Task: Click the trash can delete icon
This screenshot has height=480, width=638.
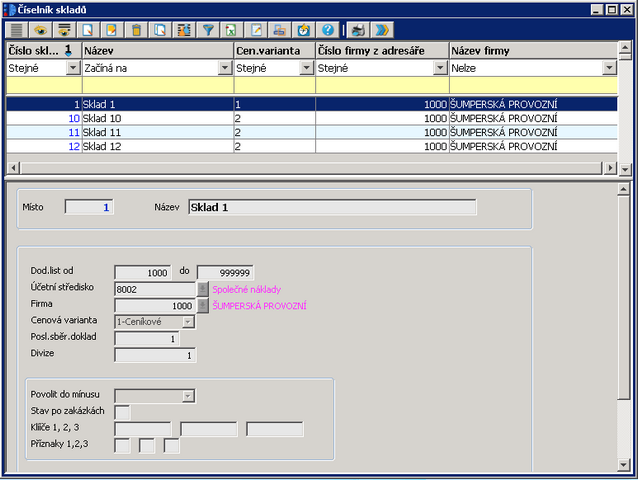Action: coord(137,30)
